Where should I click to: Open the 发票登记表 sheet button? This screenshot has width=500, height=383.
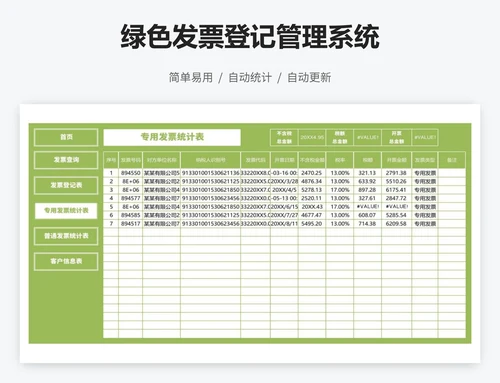[x=66, y=185]
